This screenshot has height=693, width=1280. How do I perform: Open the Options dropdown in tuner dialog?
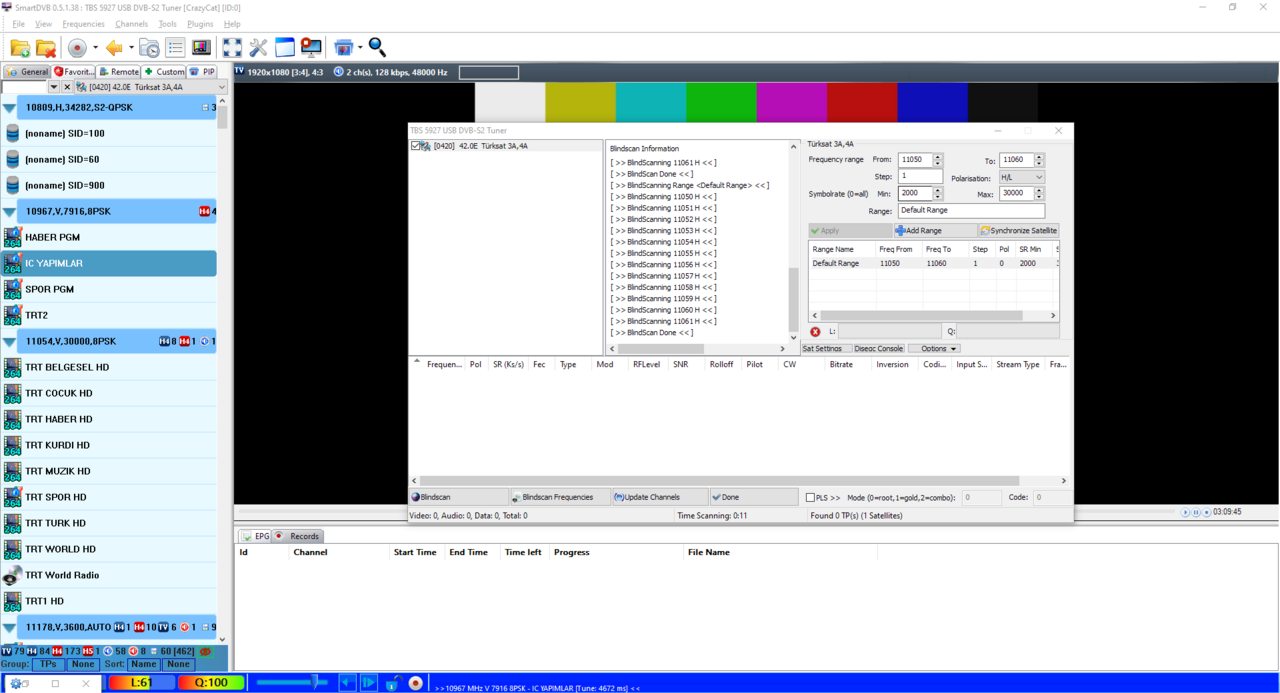point(938,349)
